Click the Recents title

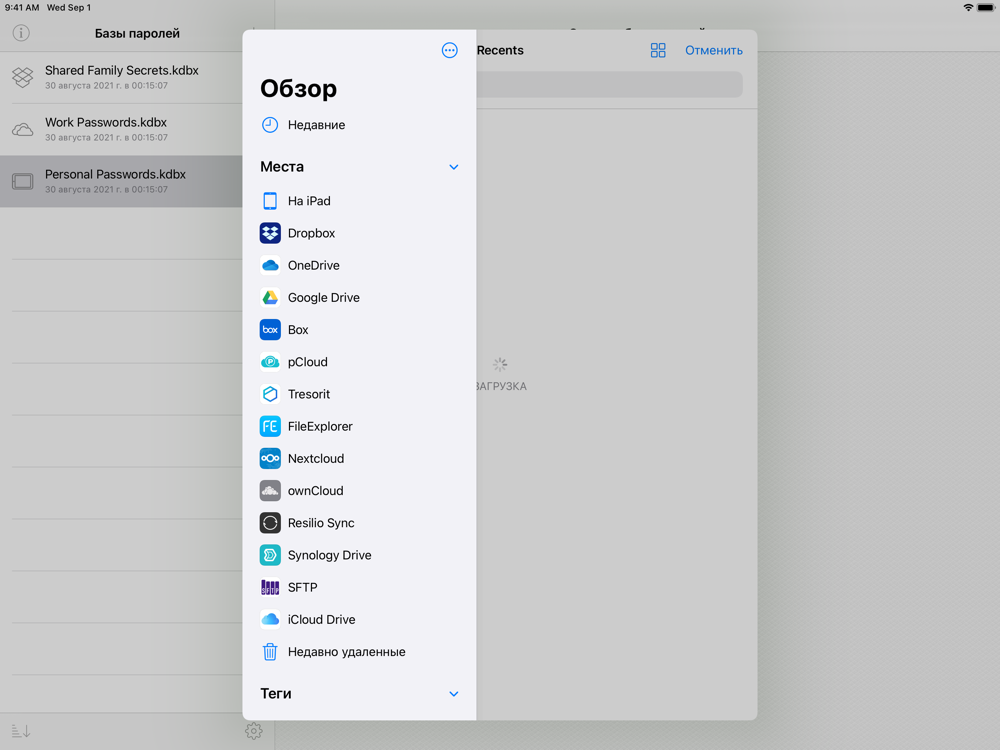click(500, 50)
